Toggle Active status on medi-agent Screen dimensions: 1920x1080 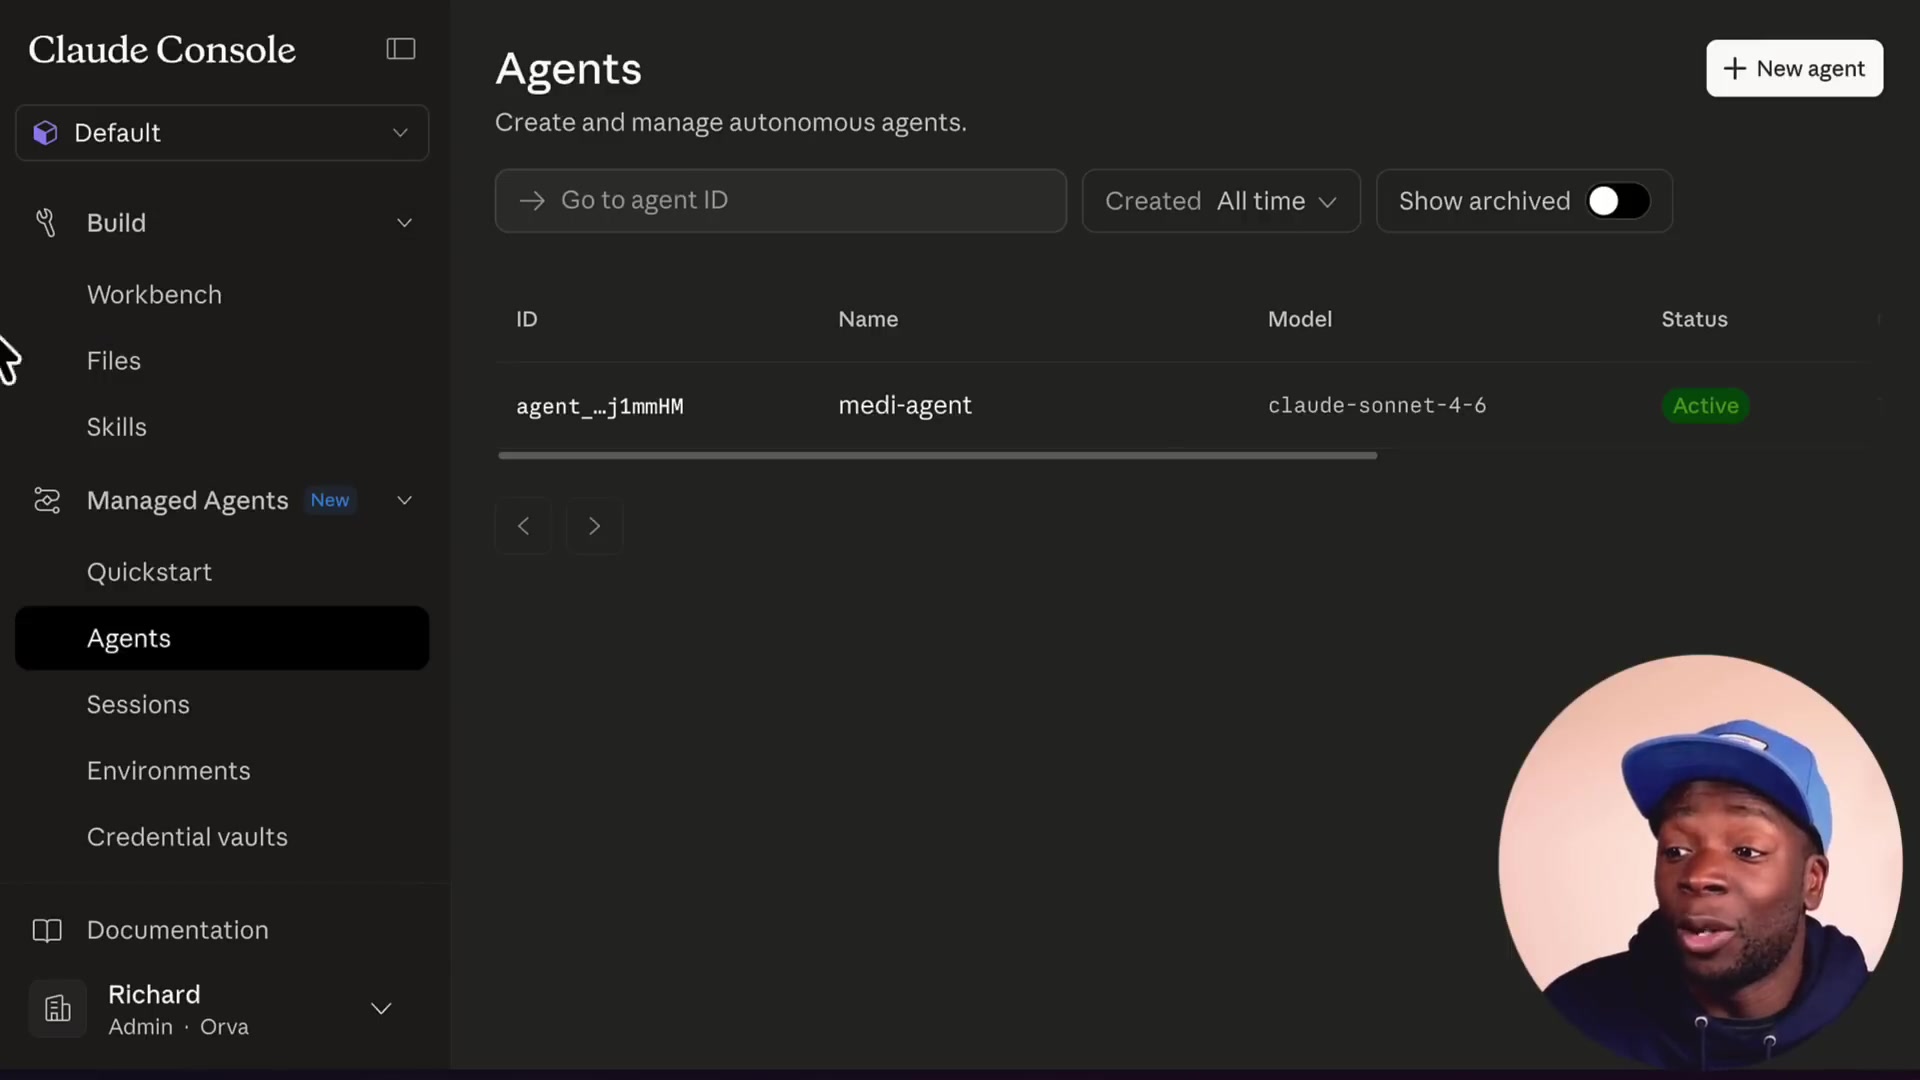point(1705,405)
